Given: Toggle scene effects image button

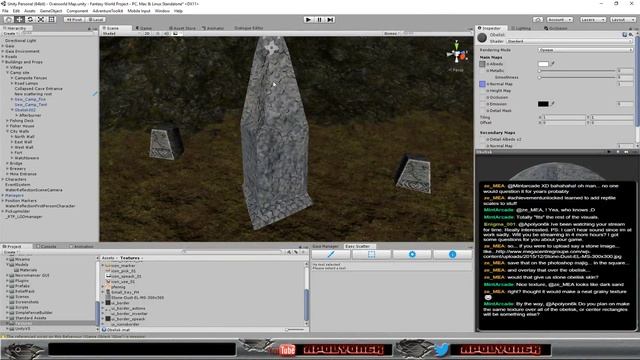Looking at the screenshot, I should (176, 33).
